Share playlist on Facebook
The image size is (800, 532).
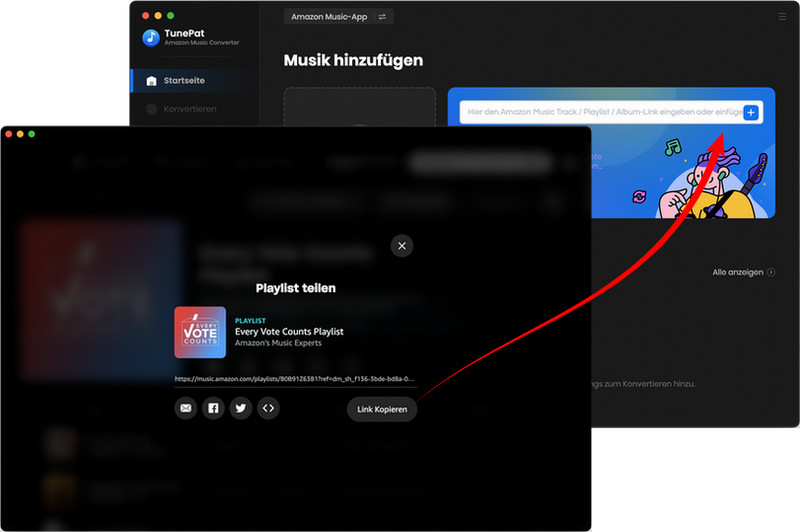pyautogui.click(x=213, y=408)
